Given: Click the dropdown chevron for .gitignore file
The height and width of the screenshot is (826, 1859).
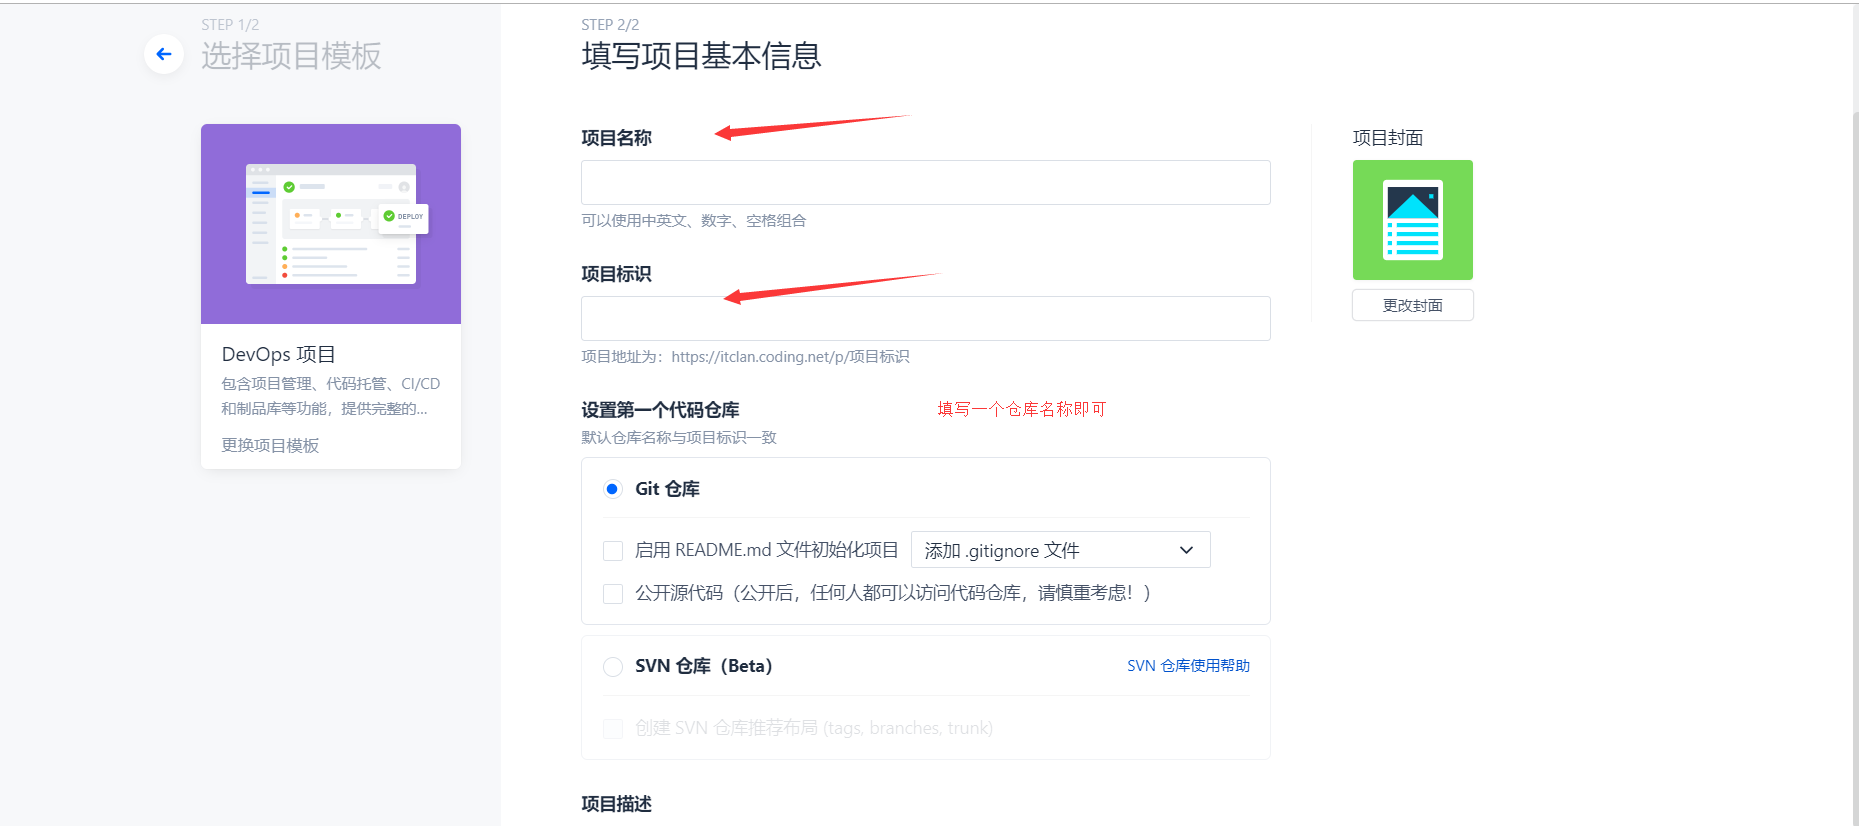Looking at the screenshot, I should tap(1186, 550).
